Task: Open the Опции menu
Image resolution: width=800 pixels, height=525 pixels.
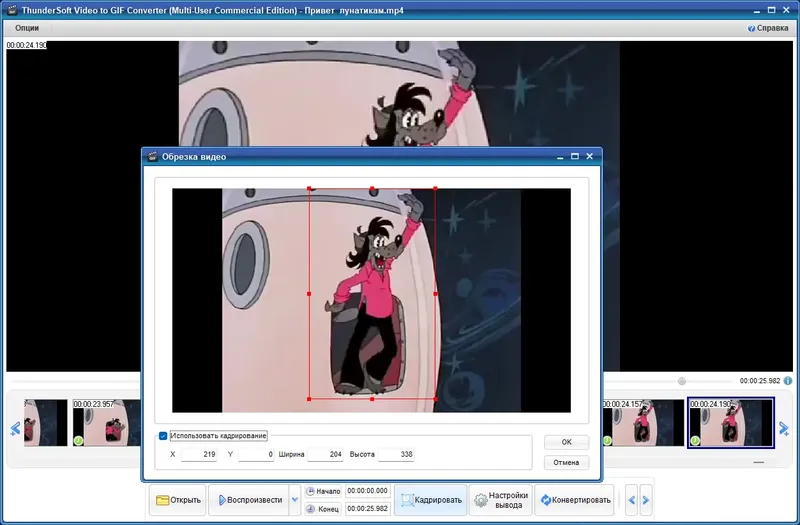Action: pos(27,28)
